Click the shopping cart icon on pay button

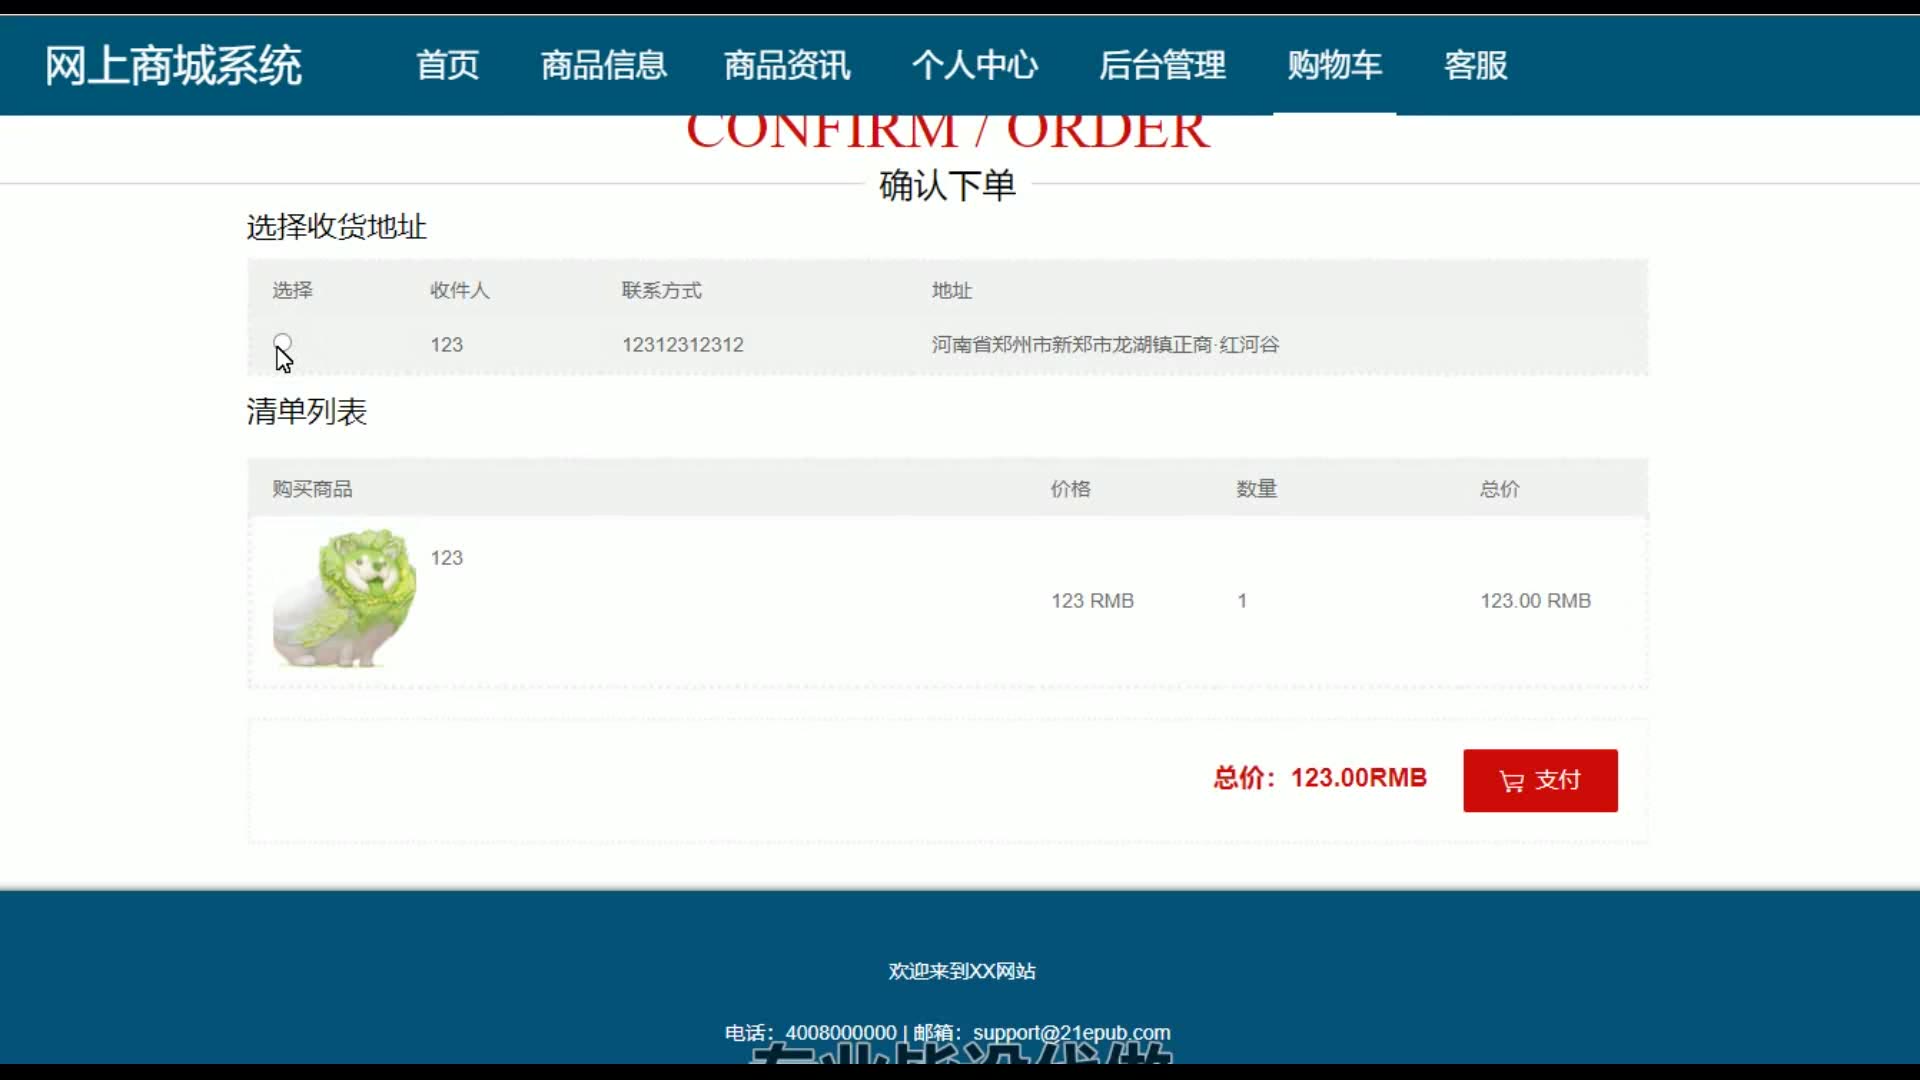(1511, 781)
